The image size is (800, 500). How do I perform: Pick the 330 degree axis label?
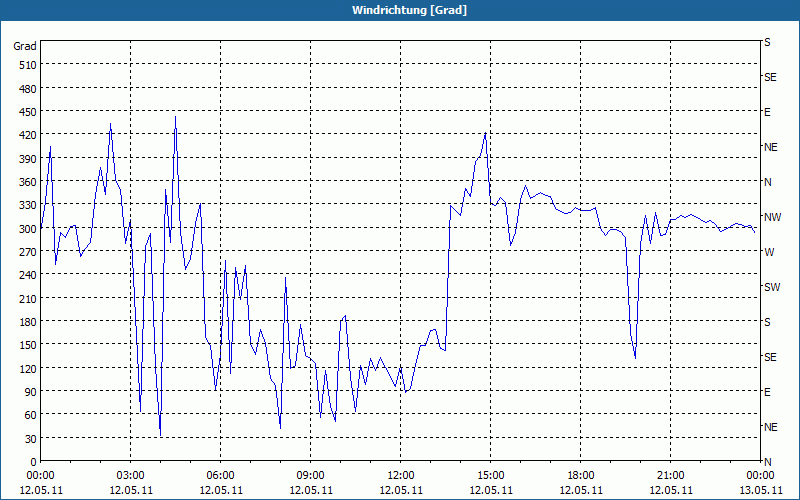(x=28, y=205)
